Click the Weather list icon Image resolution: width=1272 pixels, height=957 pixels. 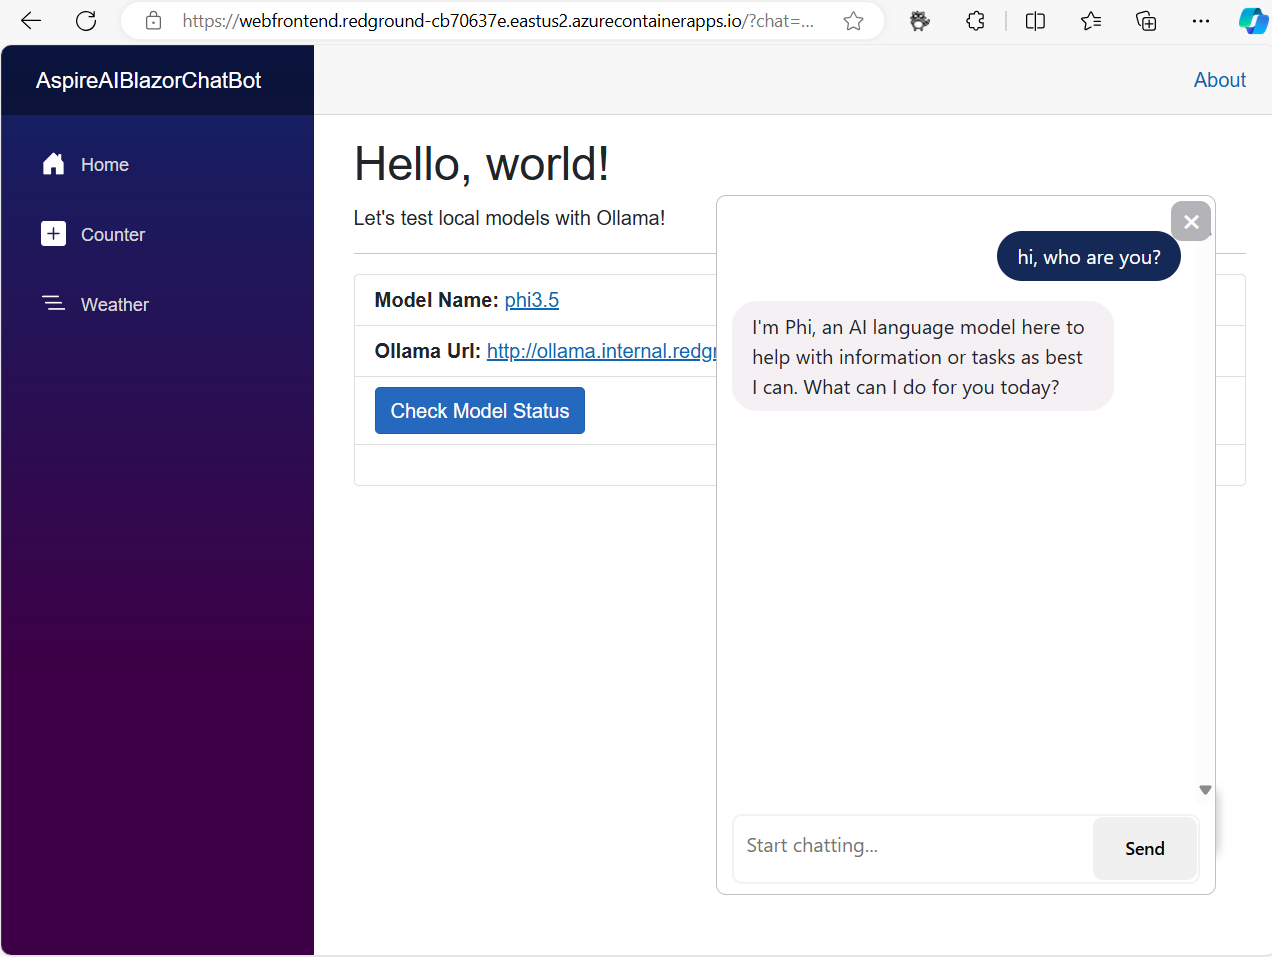(x=53, y=303)
